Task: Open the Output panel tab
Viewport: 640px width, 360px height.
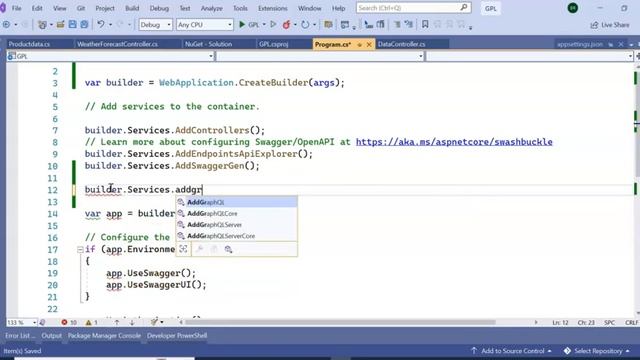Action: pos(51,336)
